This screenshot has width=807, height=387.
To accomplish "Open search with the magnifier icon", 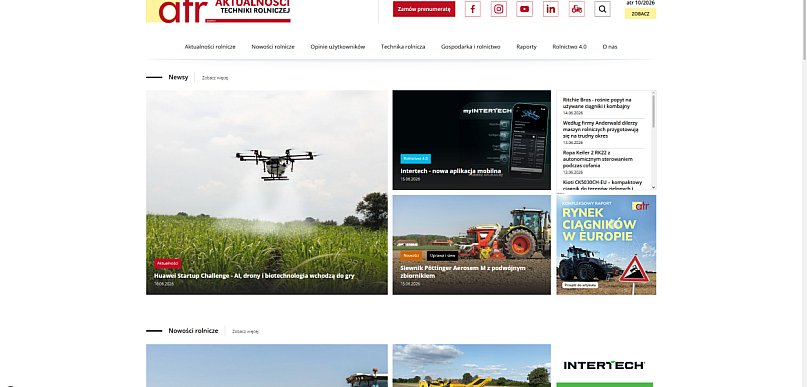I will 603,9.
